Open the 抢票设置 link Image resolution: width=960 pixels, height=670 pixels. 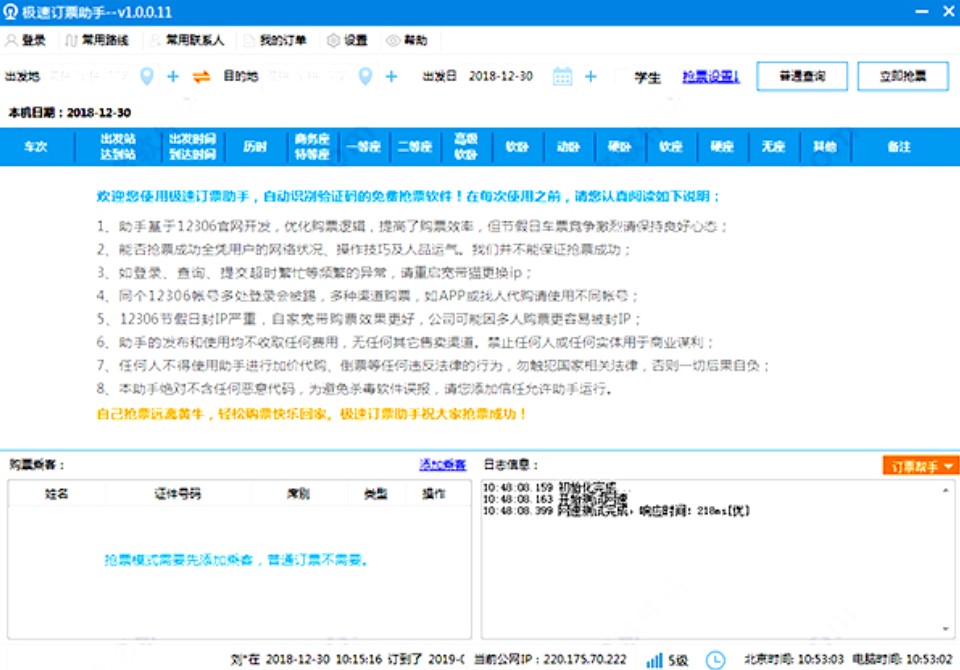pos(711,77)
